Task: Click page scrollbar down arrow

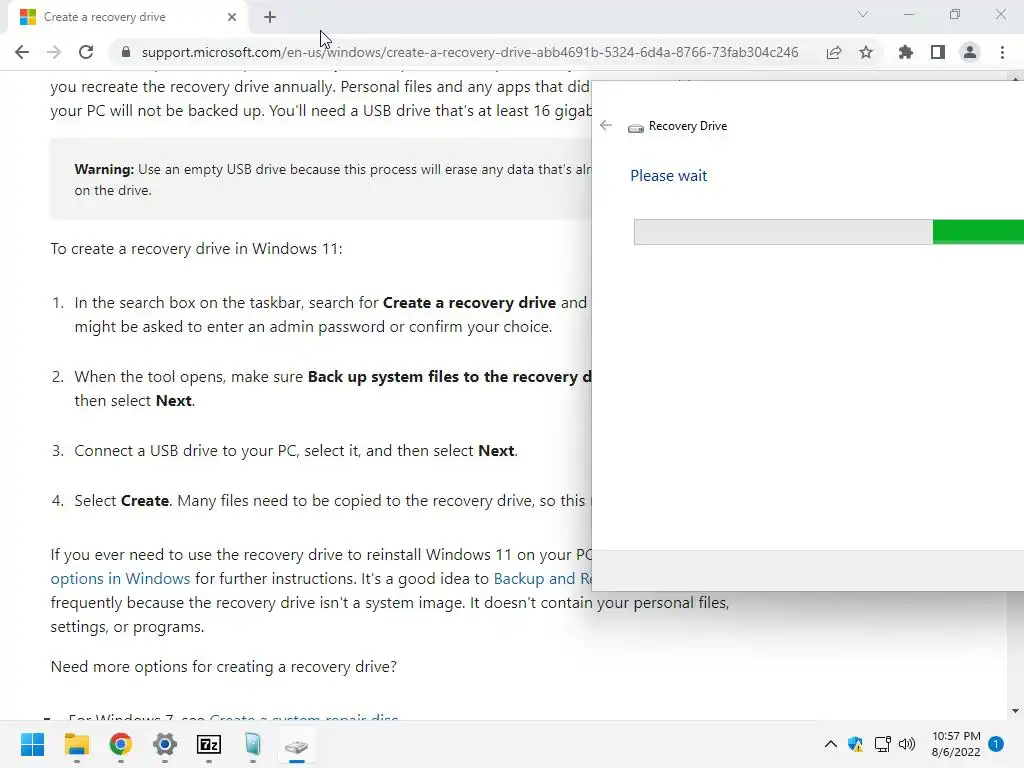Action: [1015, 711]
